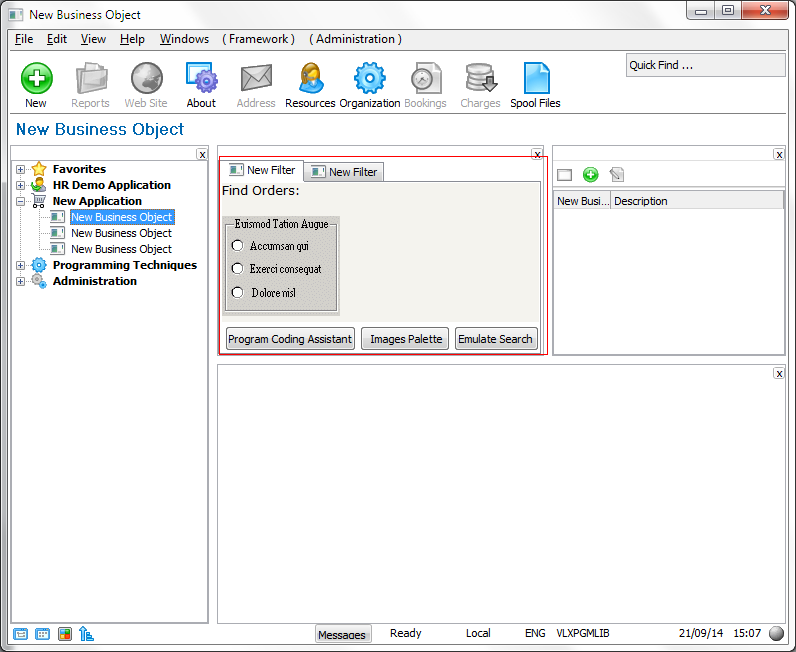The width and height of the screenshot is (796, 652).
Task: Click the Administration gears icon in tree
Action: (39, 281)
